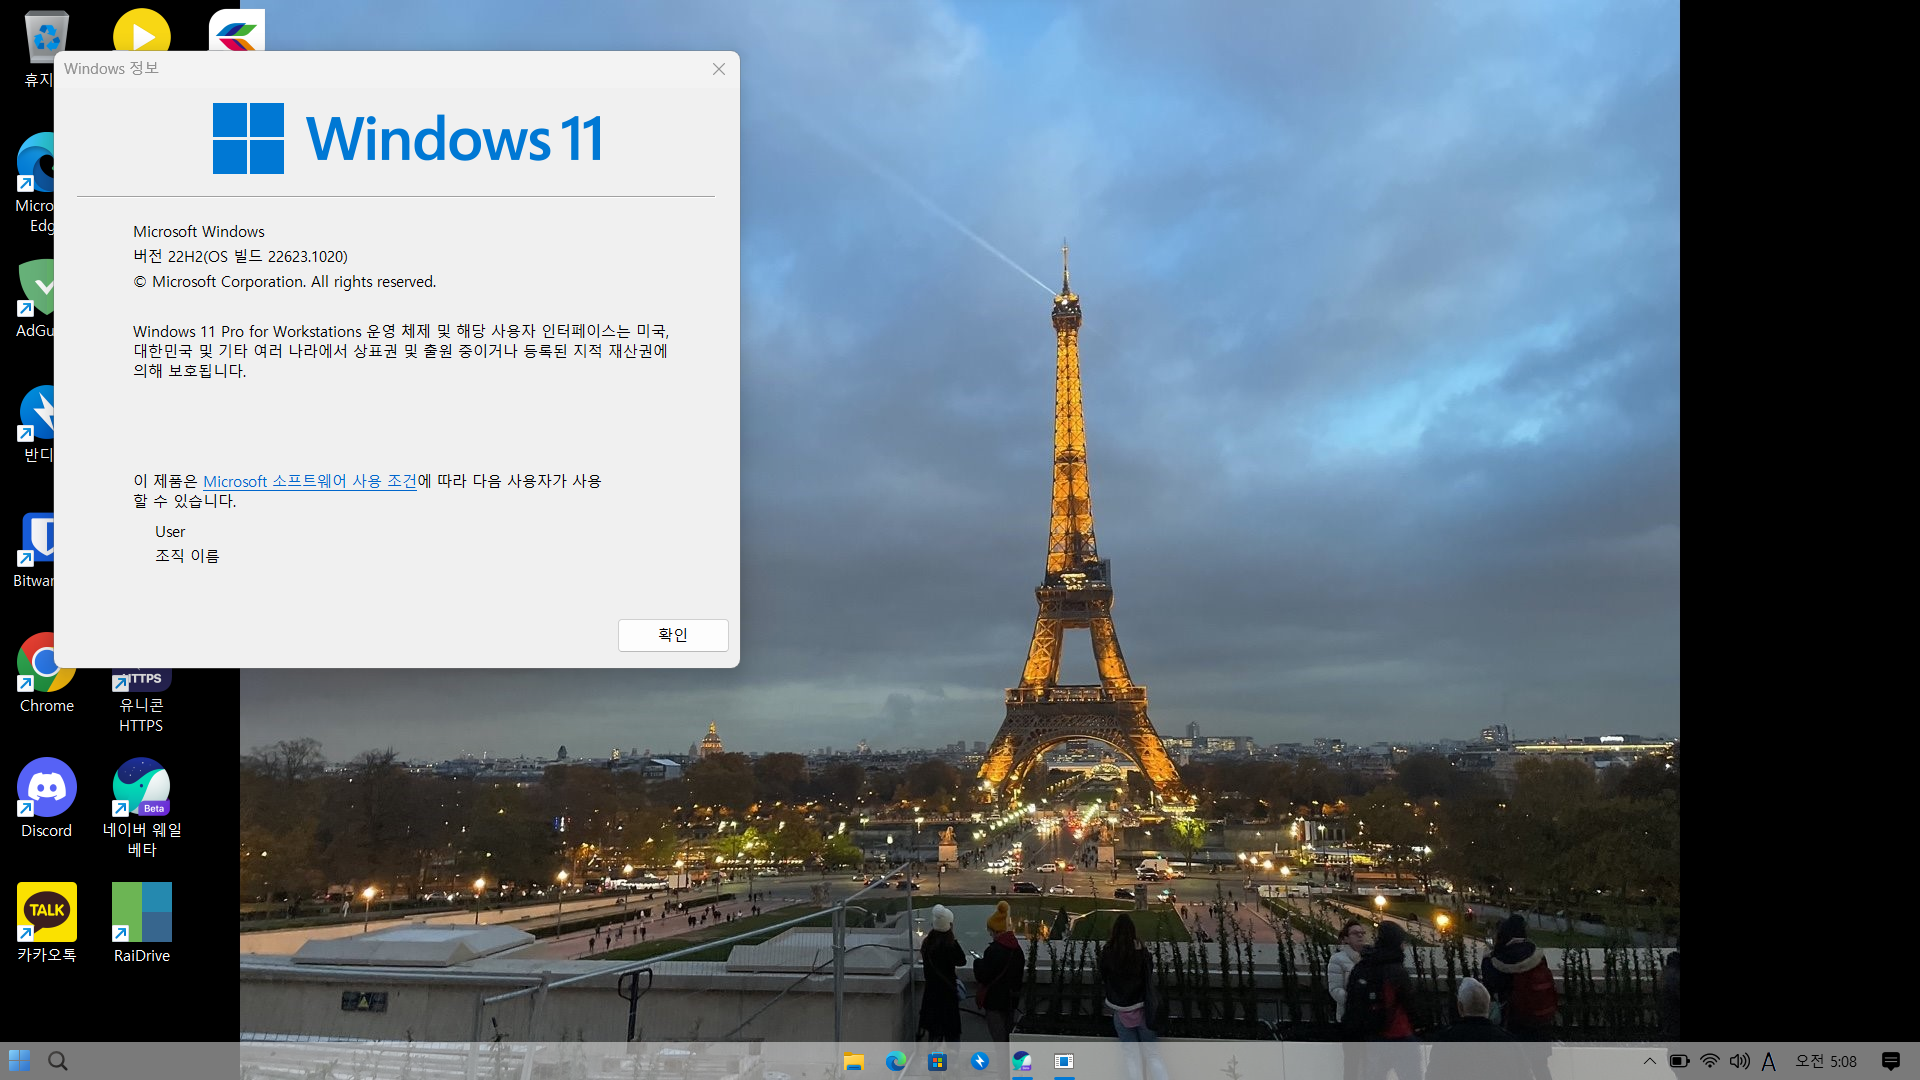This screenshot has height=1080, width=1920.
Task: Click the 조직 이름 text
Action: [x=187, y=556]
